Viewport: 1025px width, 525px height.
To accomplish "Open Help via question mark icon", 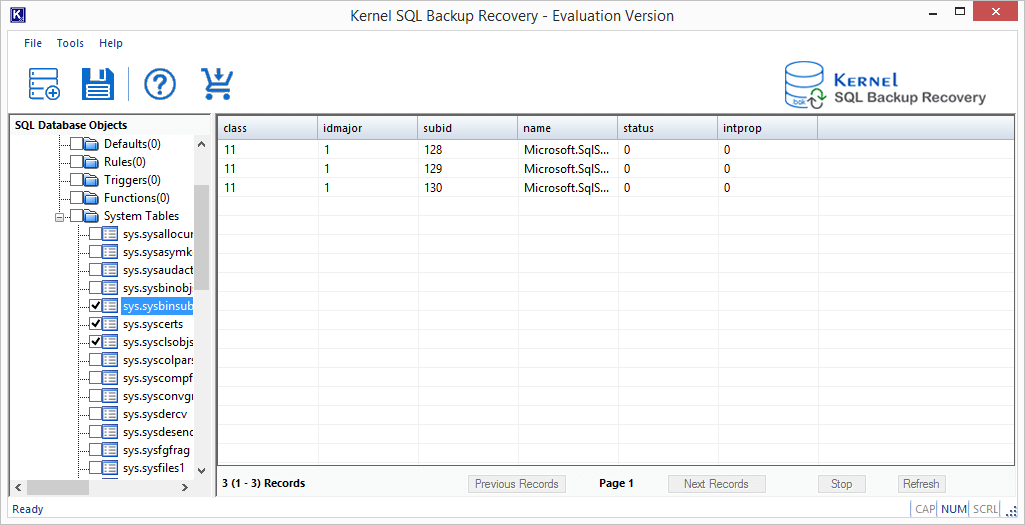I will click(160, 84).
